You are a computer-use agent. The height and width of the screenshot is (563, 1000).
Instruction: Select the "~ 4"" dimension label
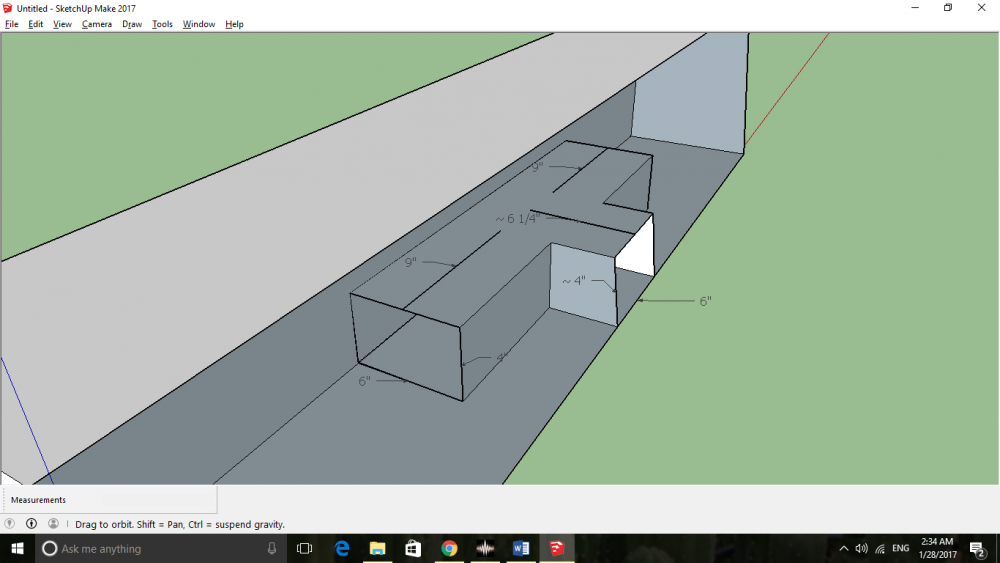[x=573, y=281]
